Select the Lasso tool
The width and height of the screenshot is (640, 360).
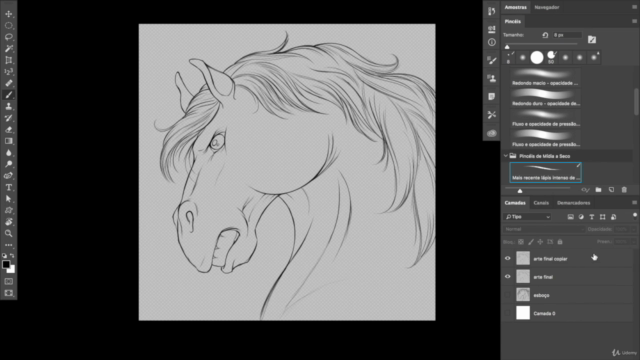(9, 37)
